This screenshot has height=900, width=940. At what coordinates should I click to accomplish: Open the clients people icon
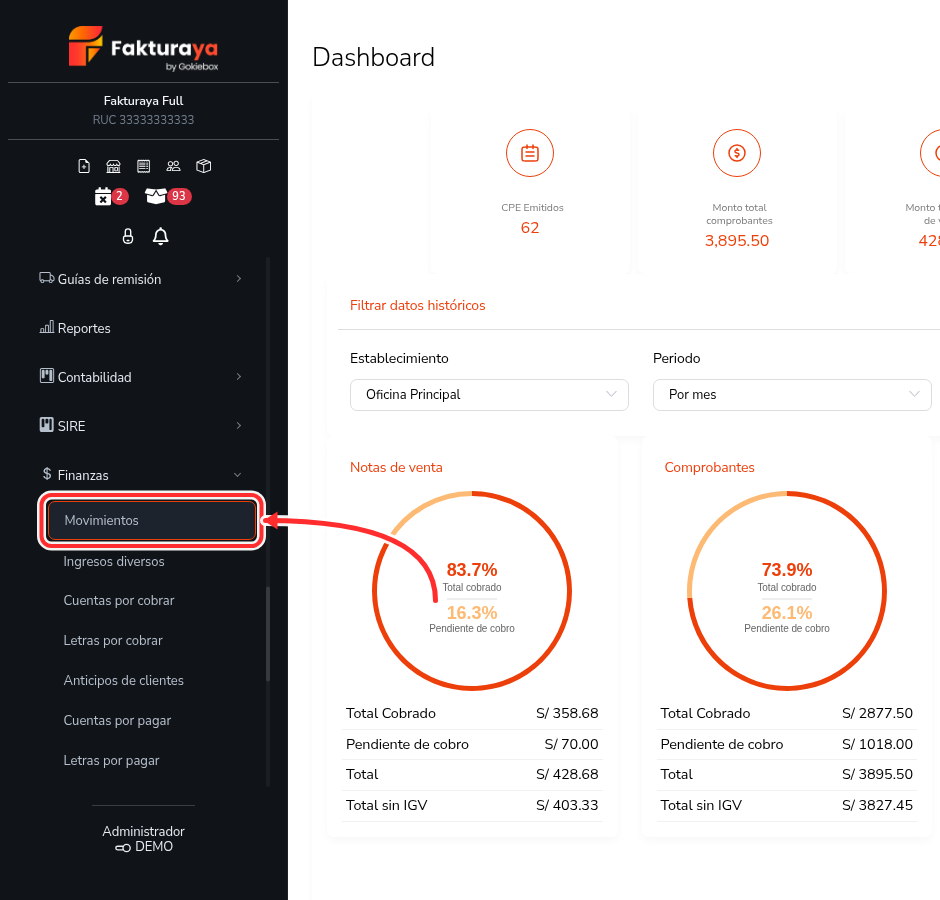pyautogui.click(x=173, y=166)
